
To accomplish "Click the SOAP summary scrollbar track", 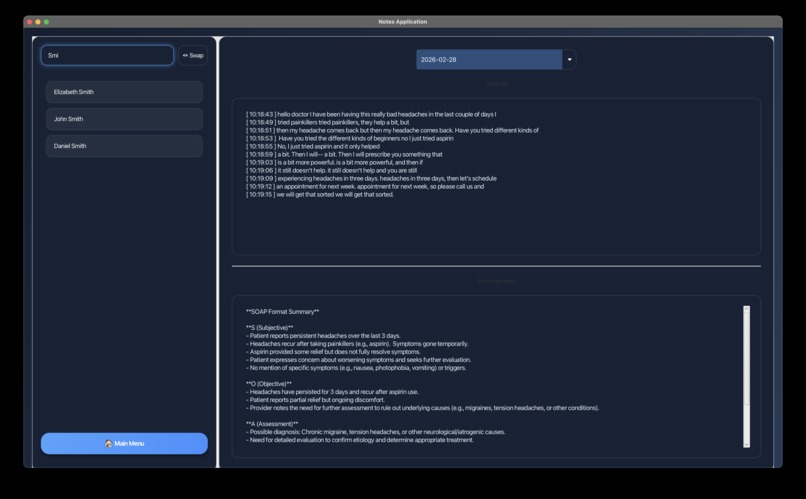I will point(746,377).
